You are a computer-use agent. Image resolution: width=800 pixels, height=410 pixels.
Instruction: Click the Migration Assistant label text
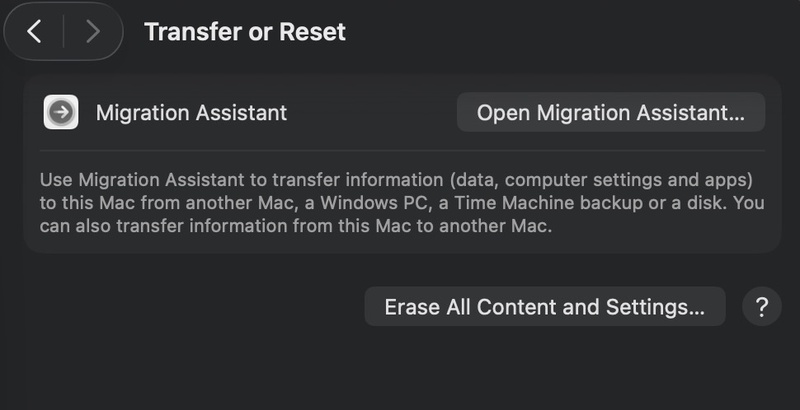tap(191, 113)
